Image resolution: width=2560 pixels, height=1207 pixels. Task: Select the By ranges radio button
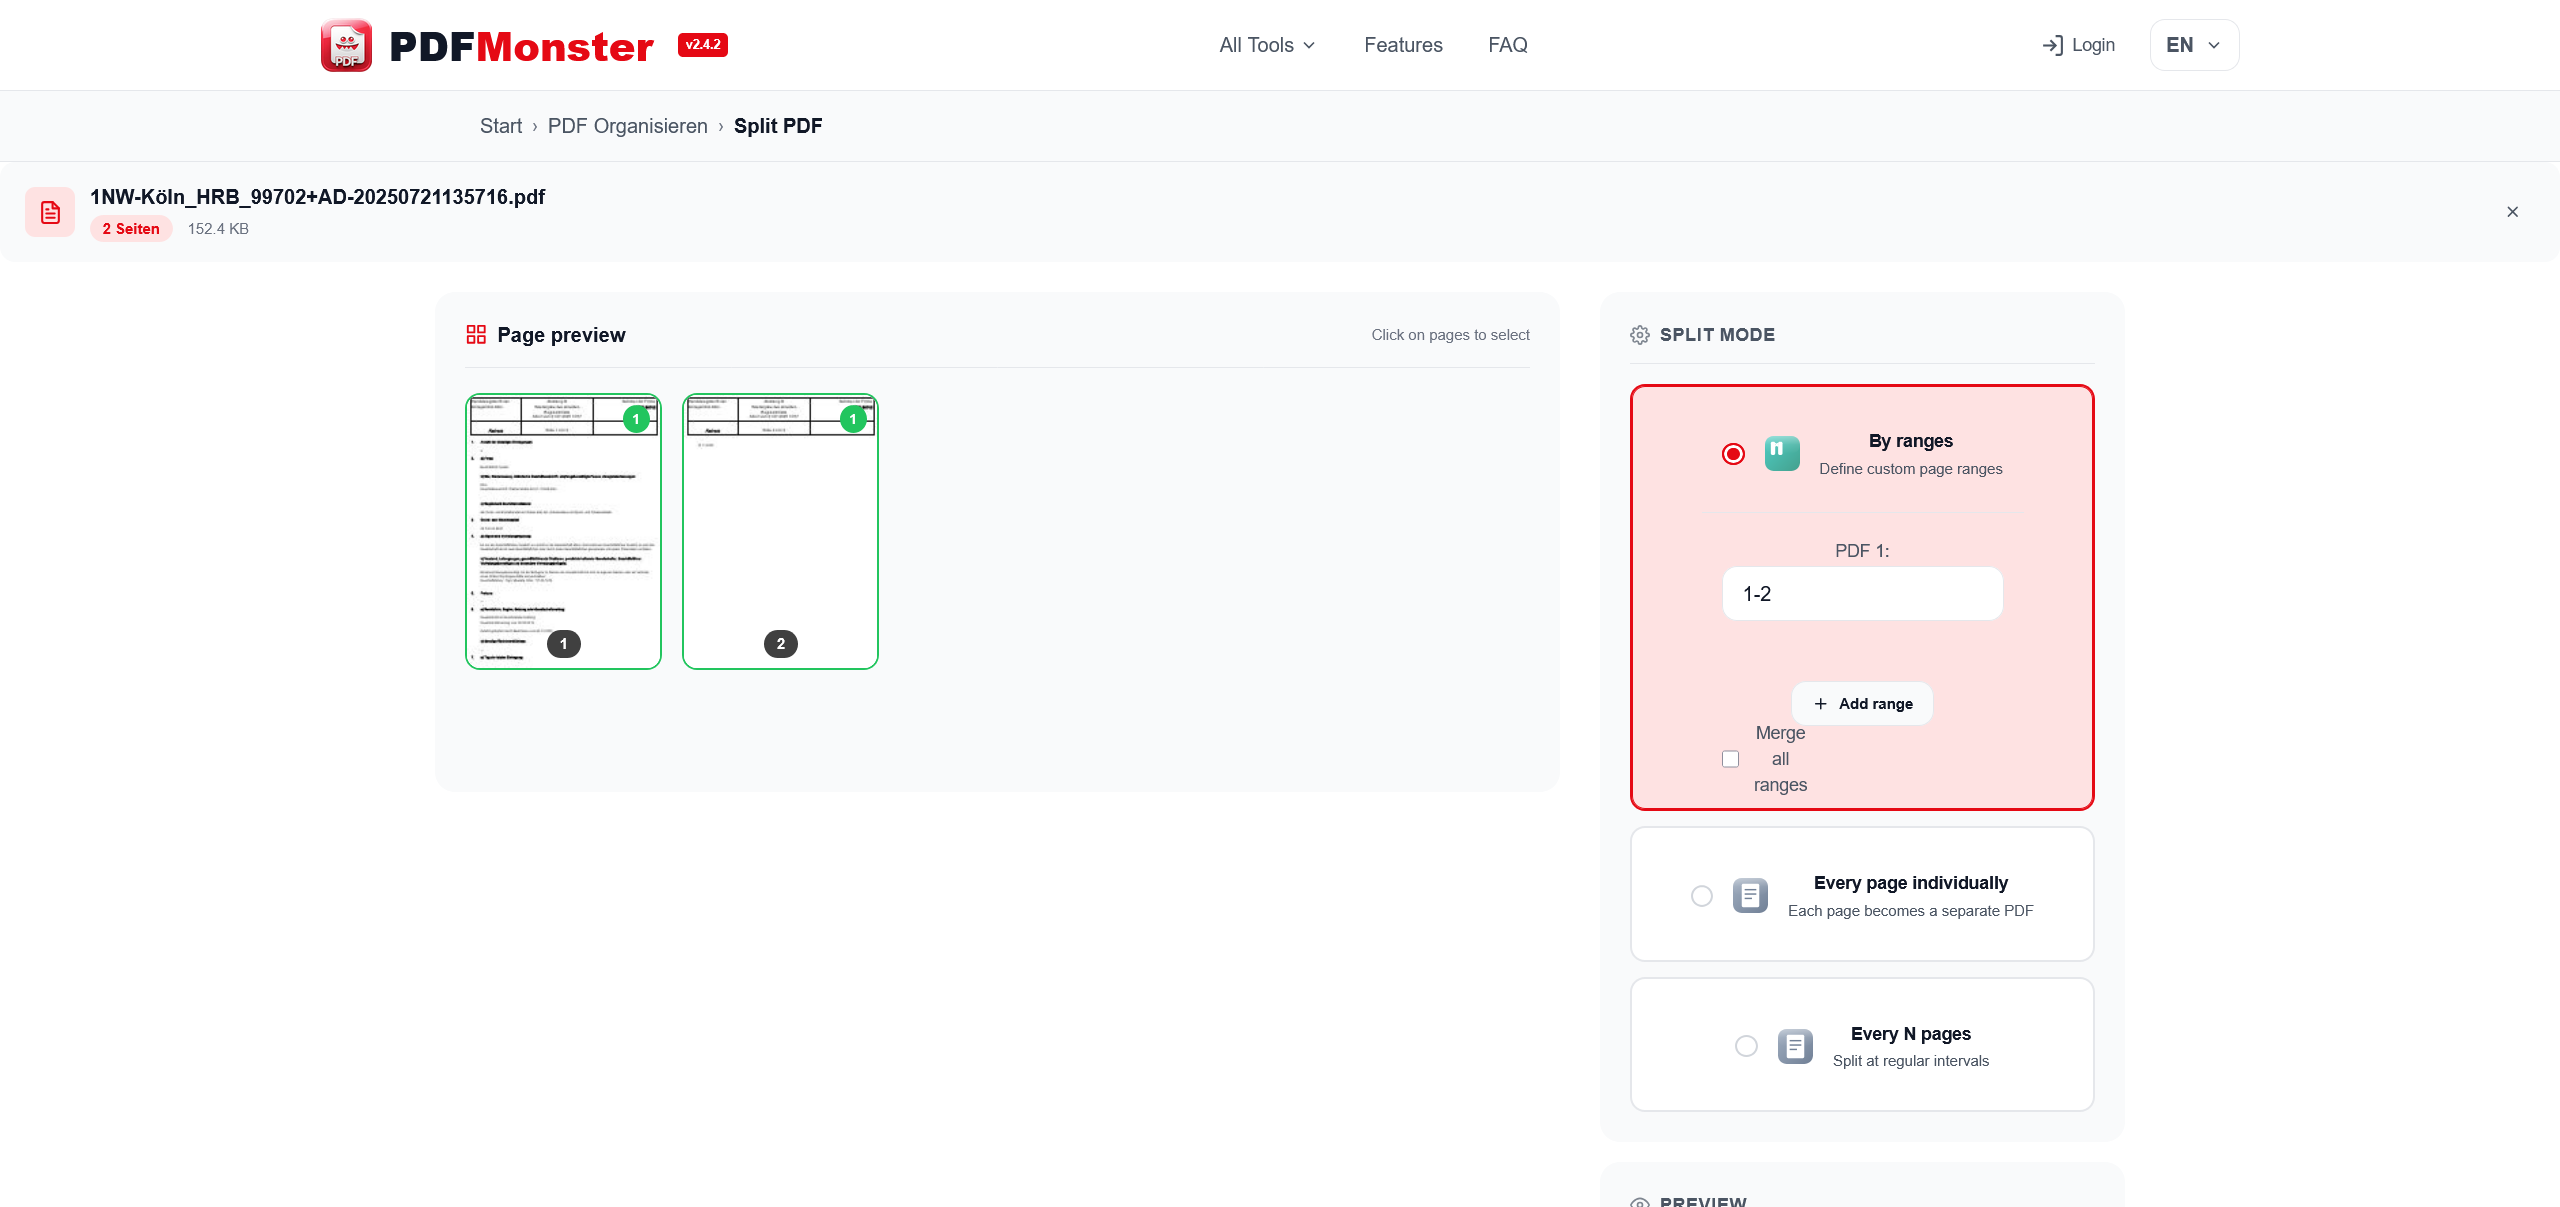[1734, 454]
